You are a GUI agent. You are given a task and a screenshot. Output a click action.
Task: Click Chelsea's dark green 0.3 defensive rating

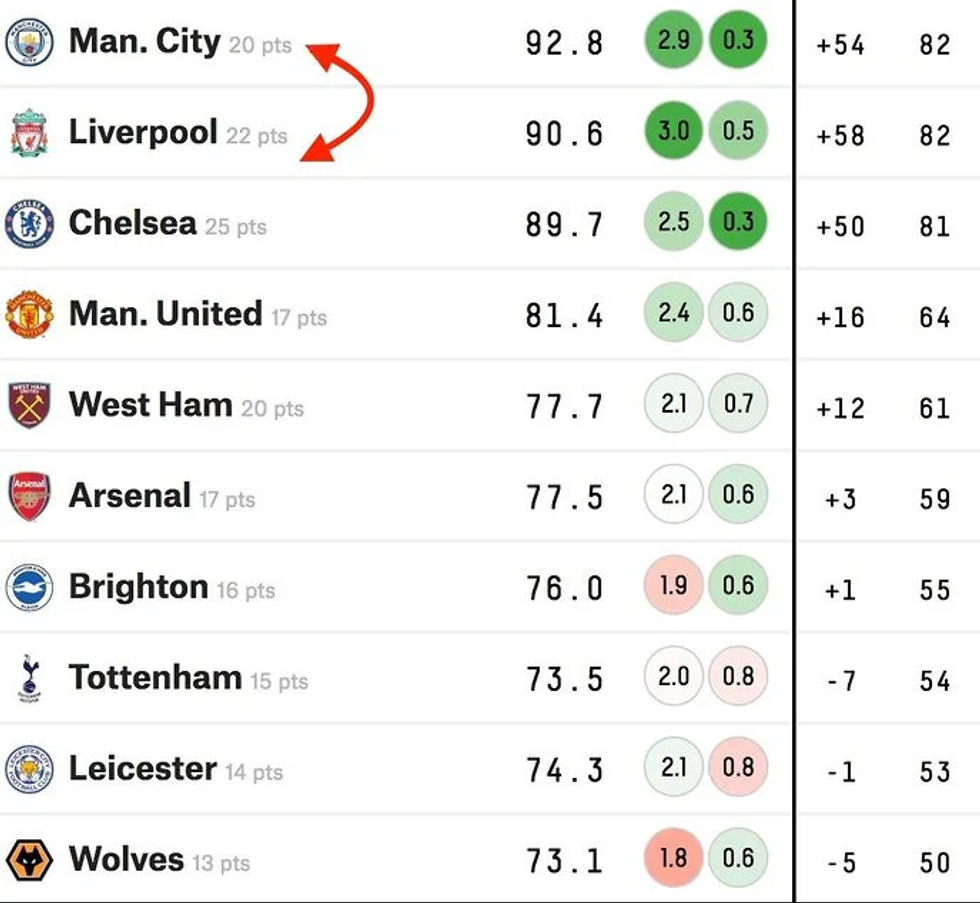[x=738, y=222]
